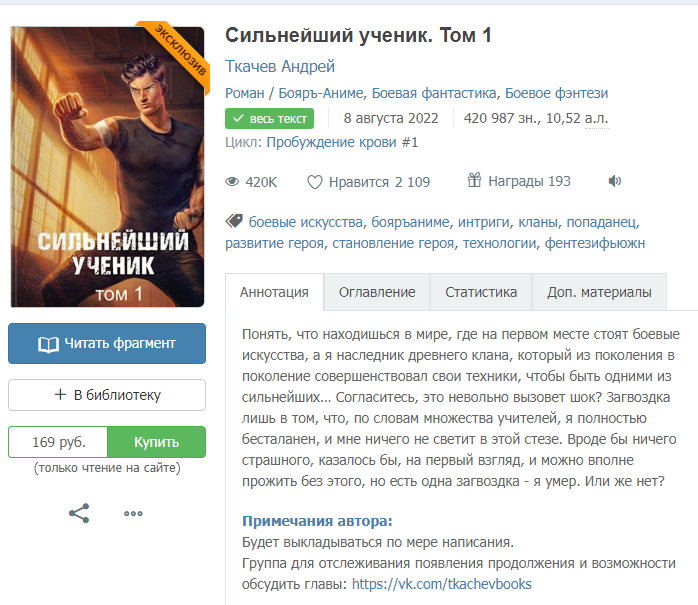
Task: Click the book cover thumbnail
Action: point(108,166)
